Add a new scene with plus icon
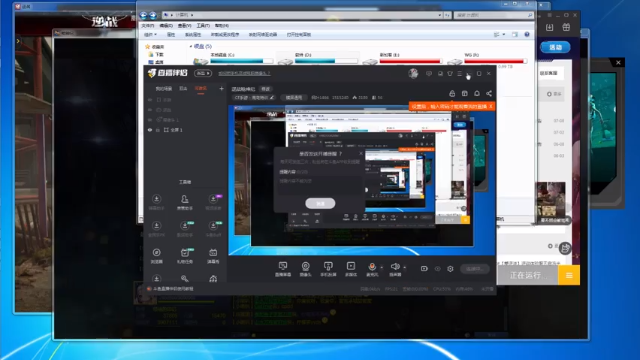Screen dimensions: 640x360 coord(221,88)
